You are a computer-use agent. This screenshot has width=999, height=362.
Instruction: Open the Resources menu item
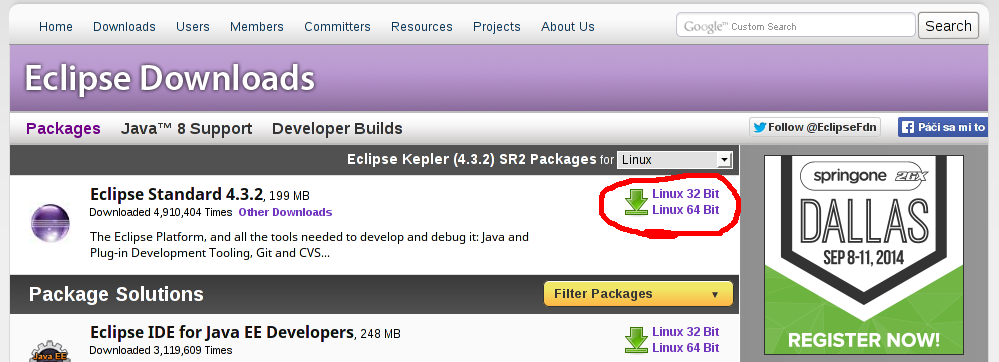pyautogui.click(x=422, y=27)
